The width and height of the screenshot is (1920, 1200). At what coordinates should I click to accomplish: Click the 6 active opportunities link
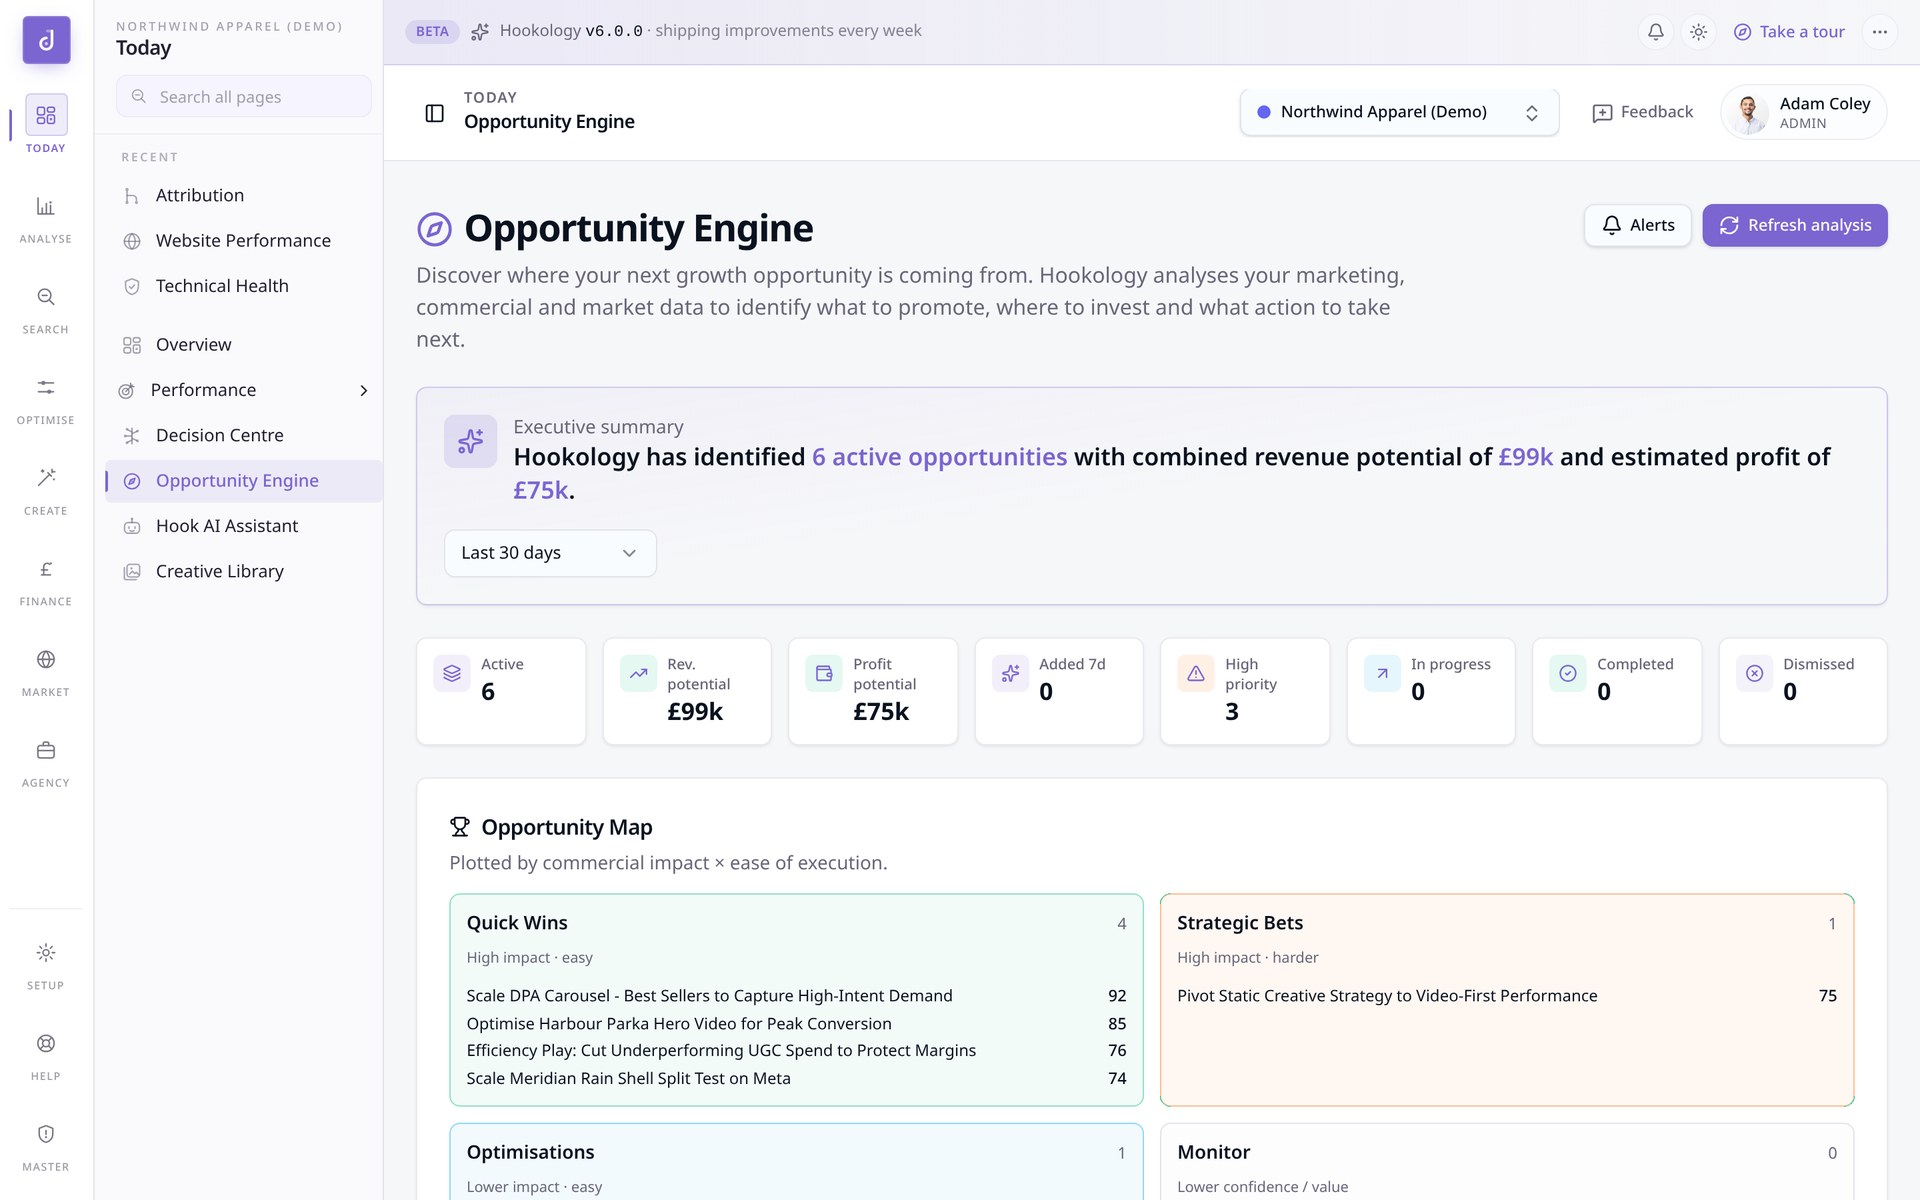939,457
